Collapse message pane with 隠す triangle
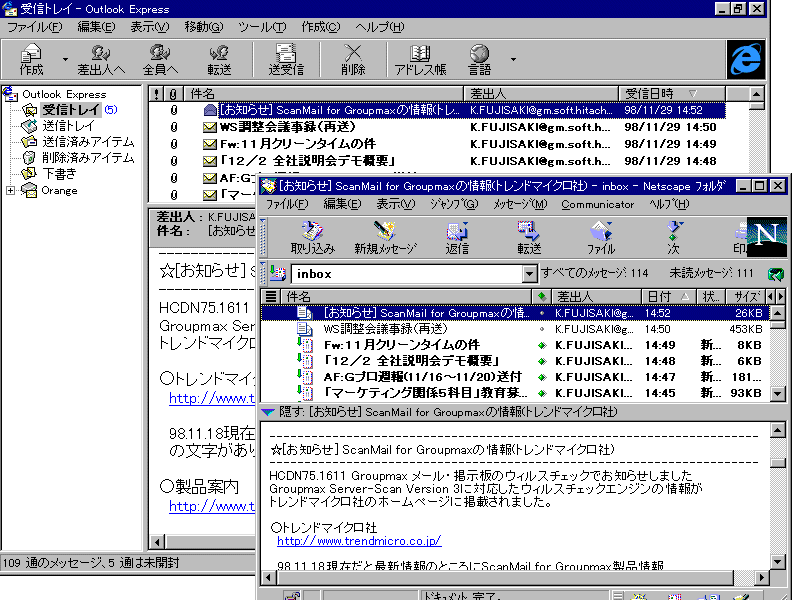800x600 pixels. coord(268,412)
